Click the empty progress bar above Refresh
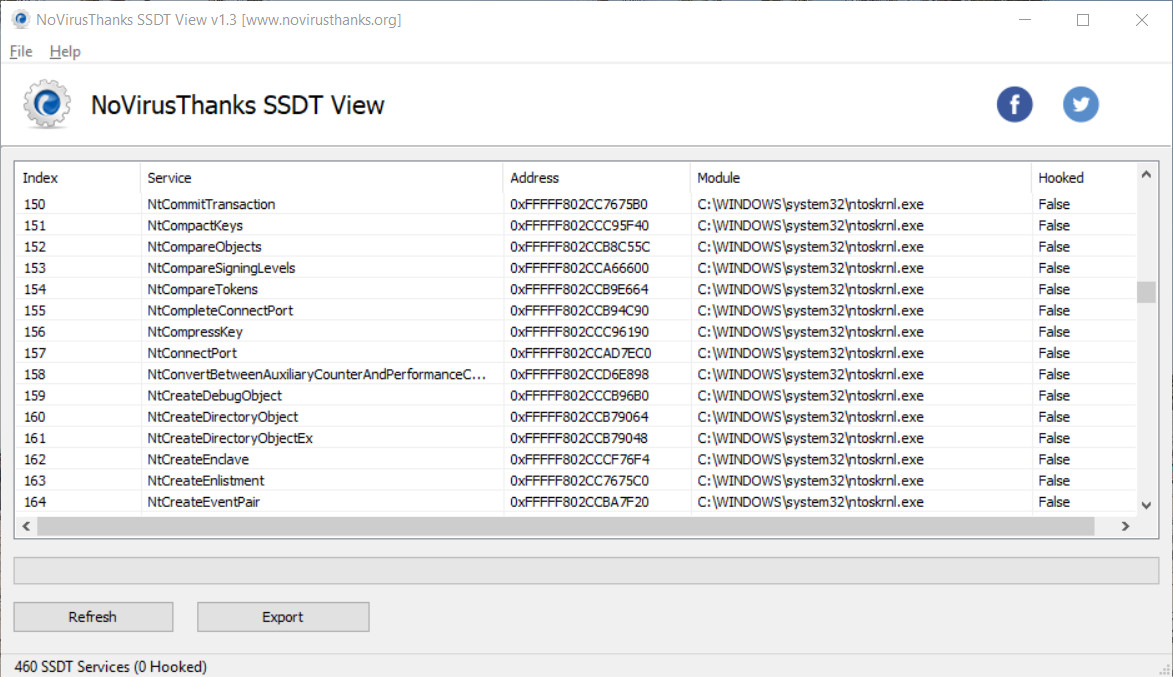Screen dimensions: 1173x677 [x=586, y=571]
